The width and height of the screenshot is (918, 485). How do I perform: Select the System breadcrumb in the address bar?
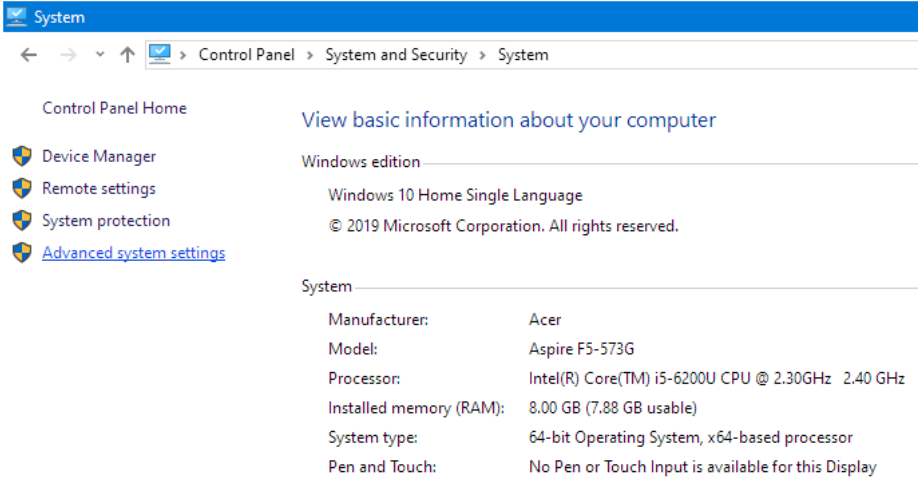[522, 55]
